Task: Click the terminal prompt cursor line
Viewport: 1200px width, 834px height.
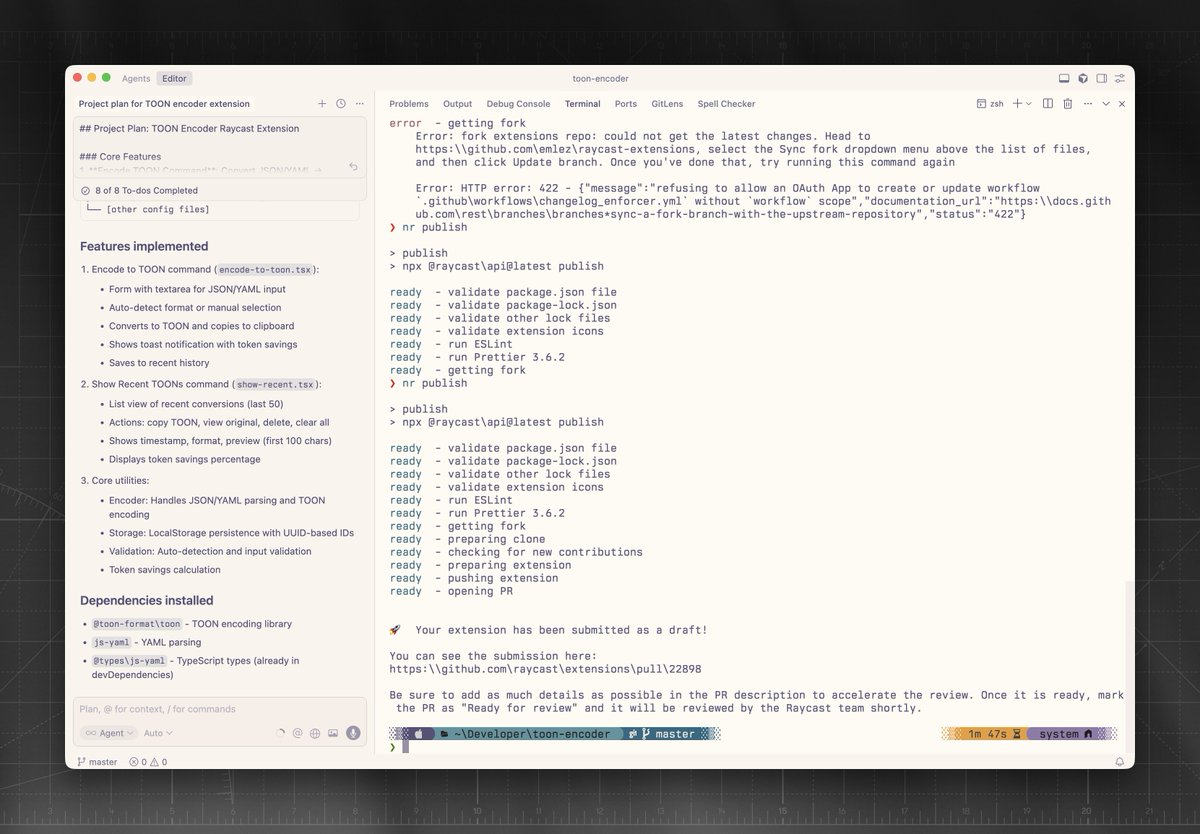Action: (404, 747)
